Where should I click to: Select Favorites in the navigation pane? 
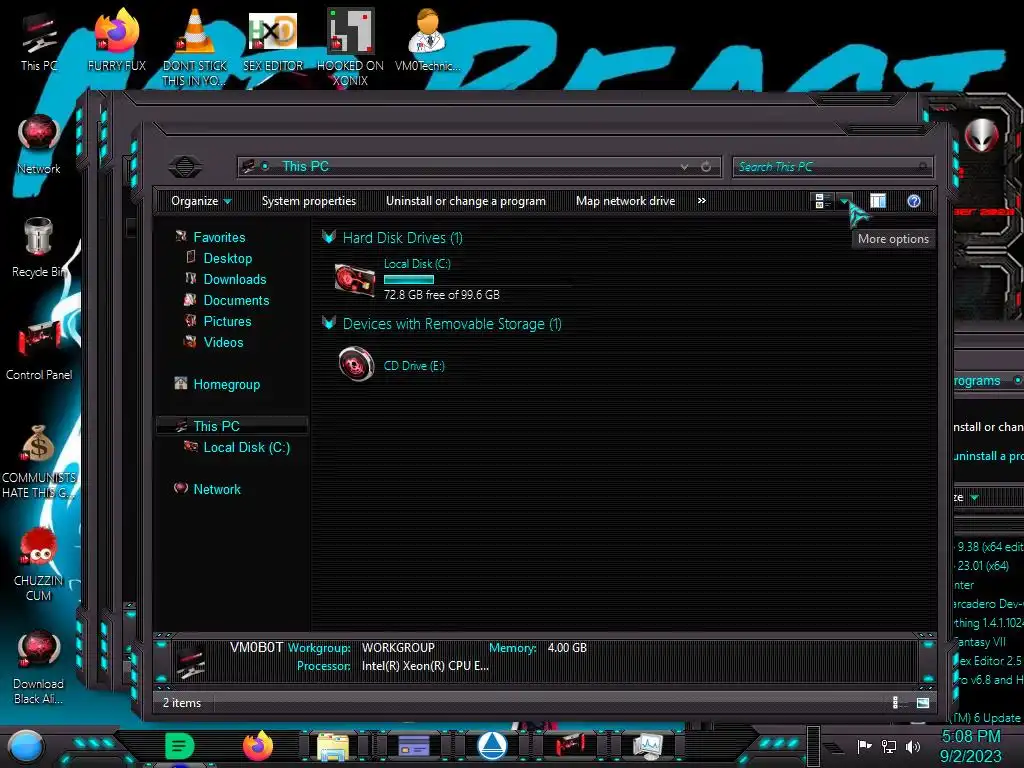[219, 237]
